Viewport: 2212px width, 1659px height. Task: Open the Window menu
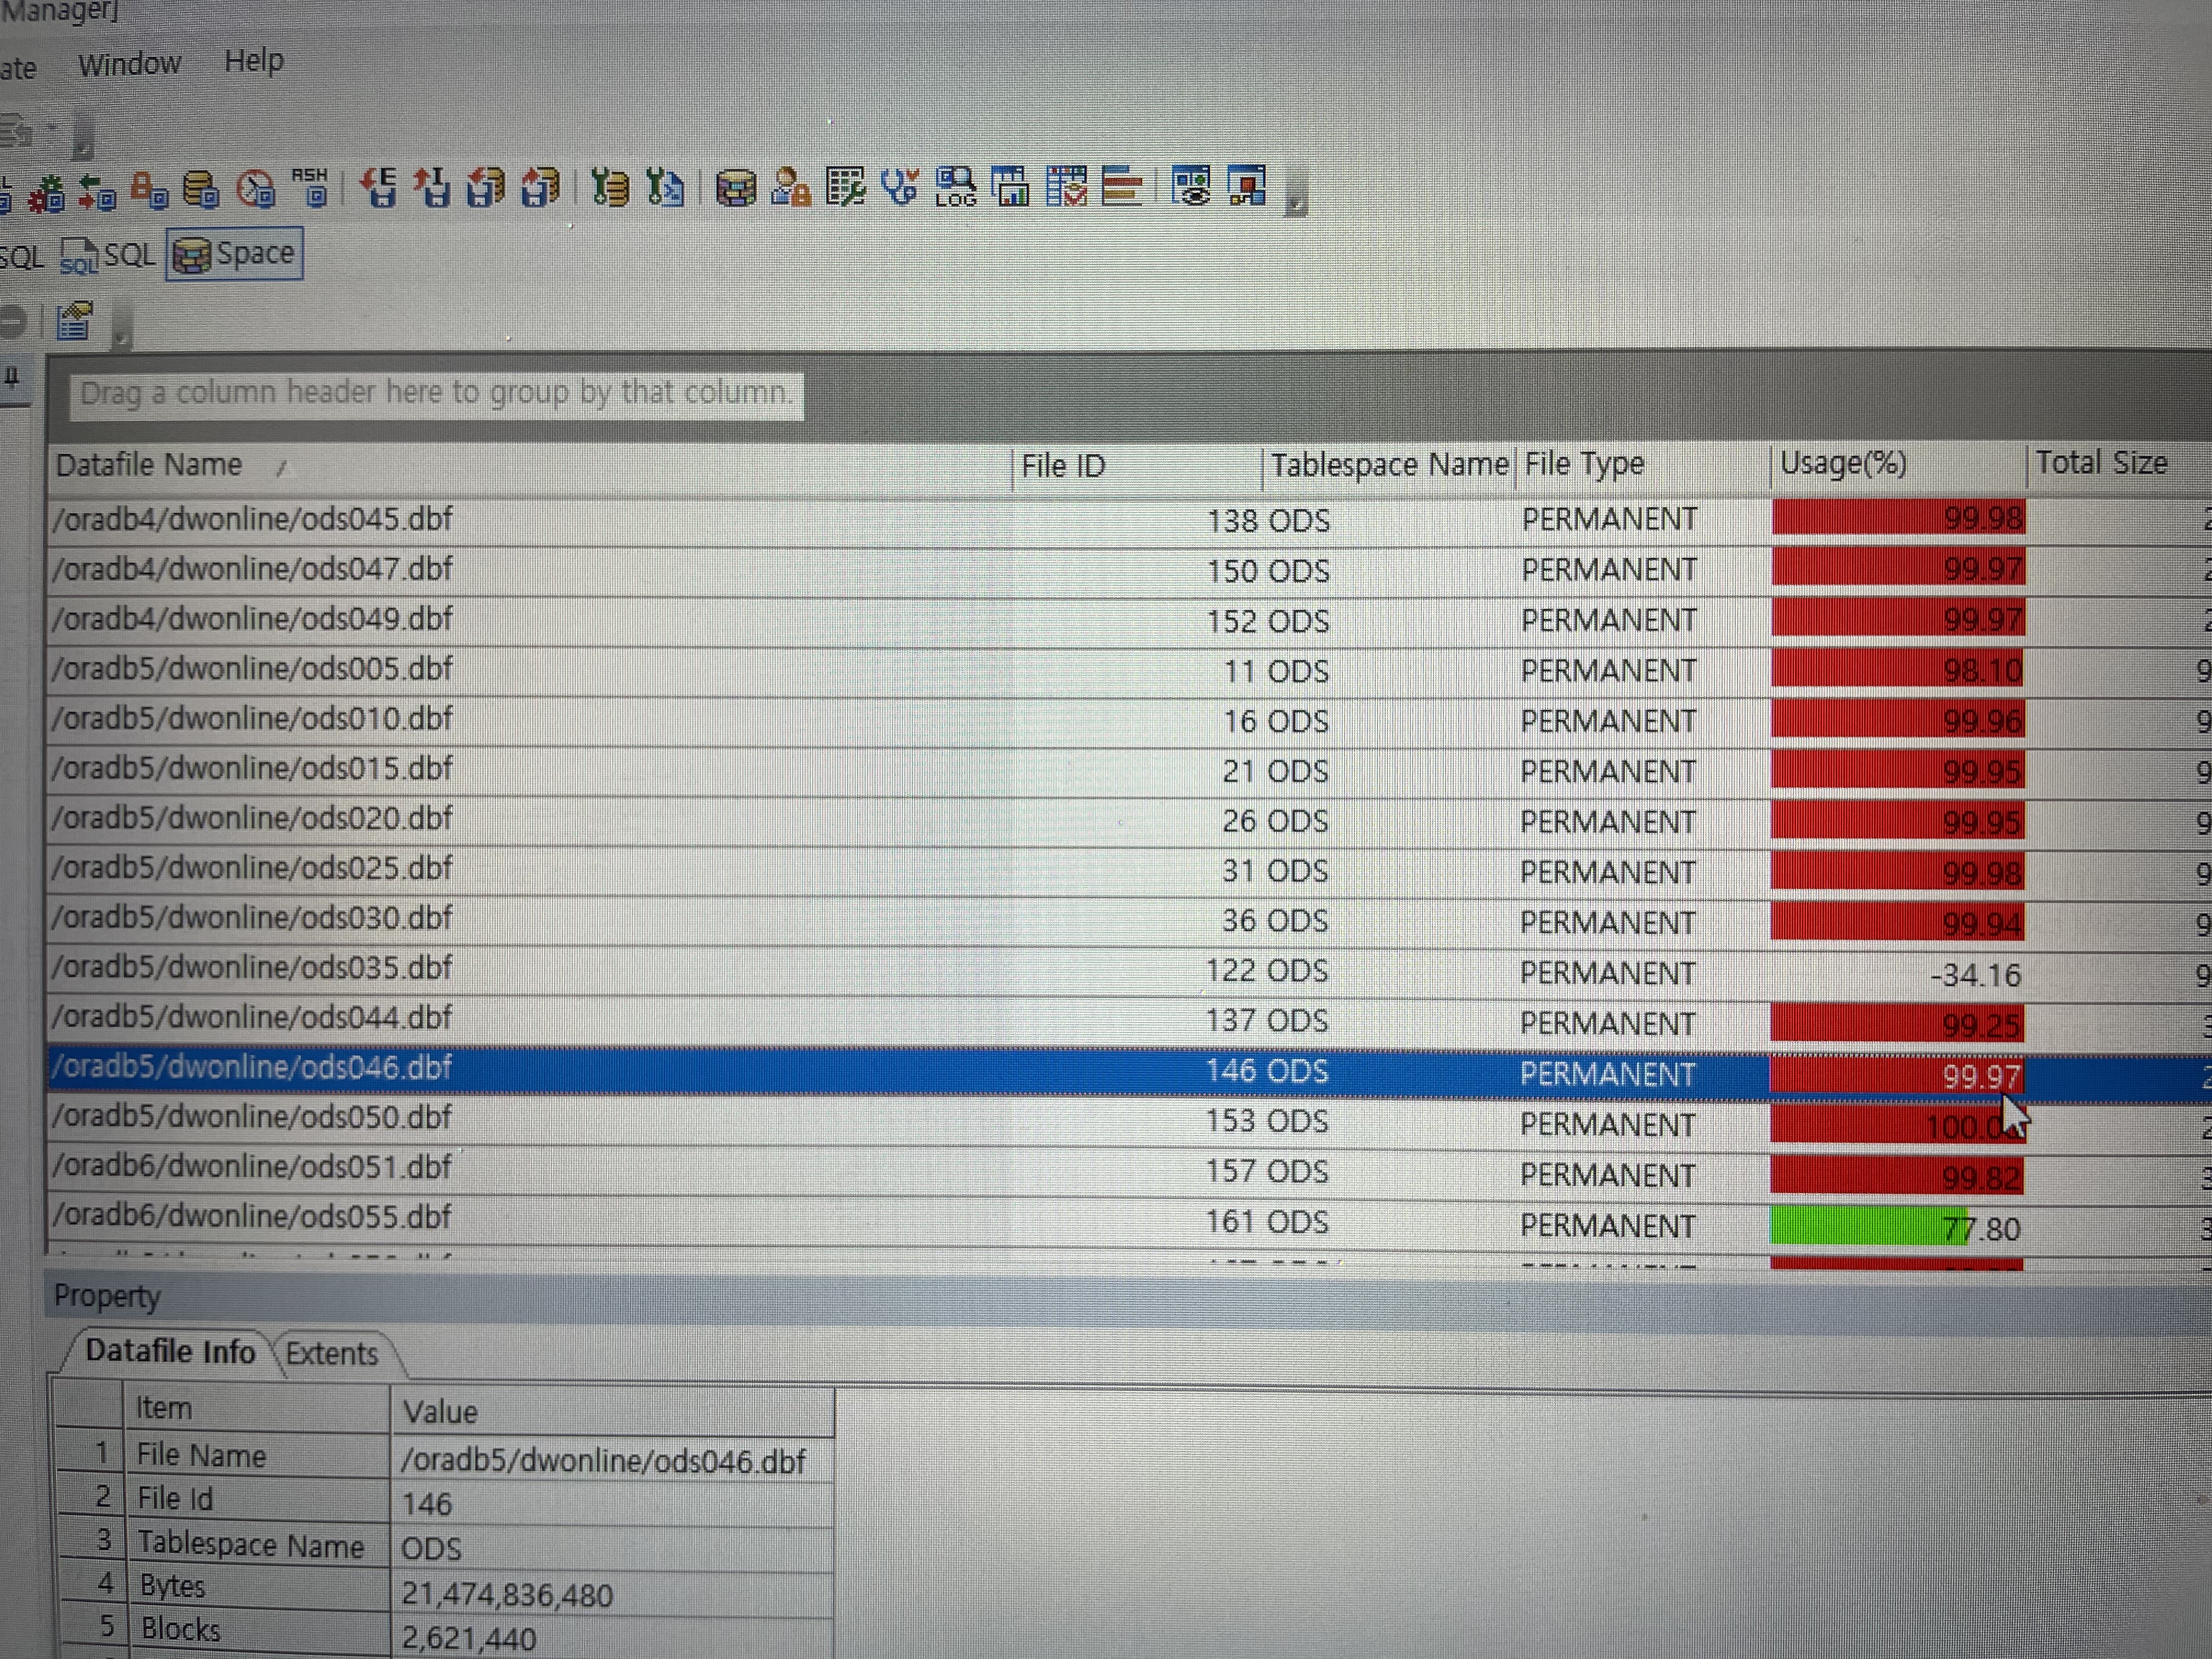[x=130, y=65]
